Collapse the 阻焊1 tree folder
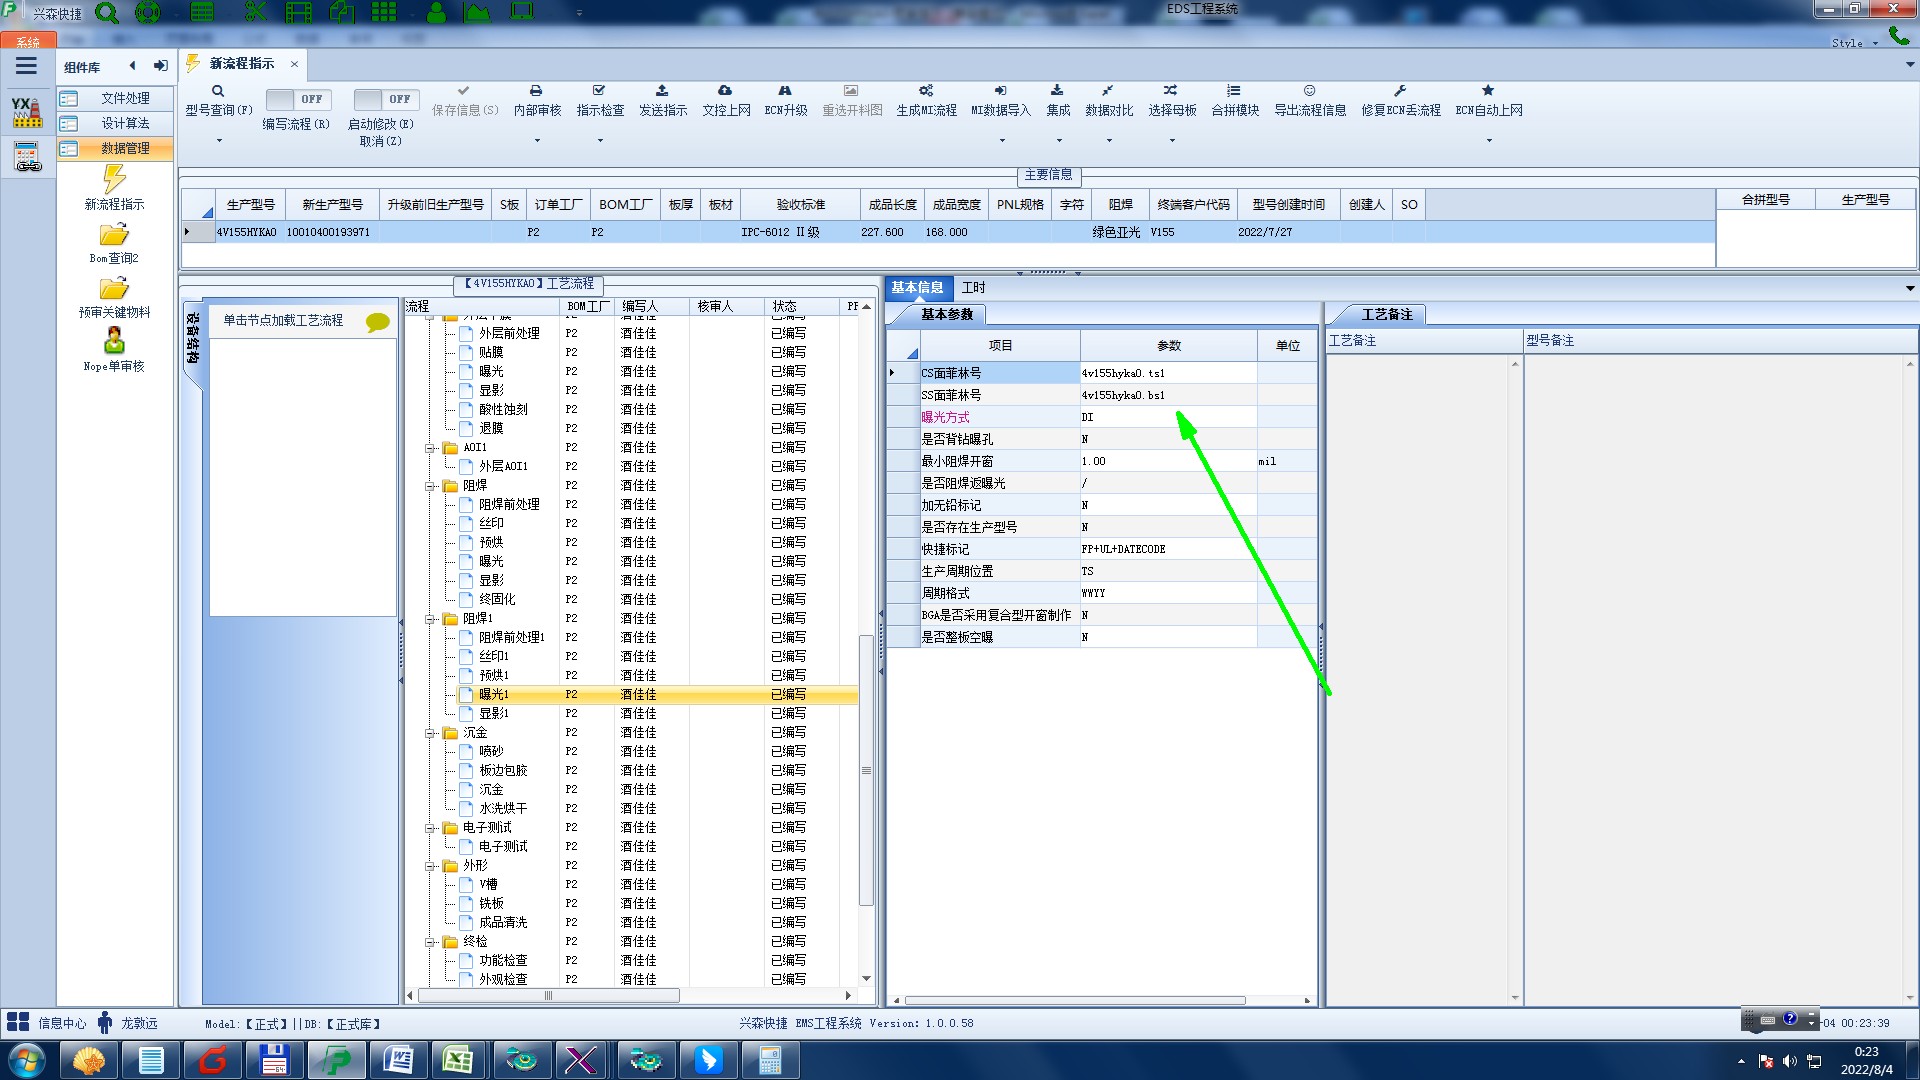This screenshot has height=1080, width=1920. 430,619
